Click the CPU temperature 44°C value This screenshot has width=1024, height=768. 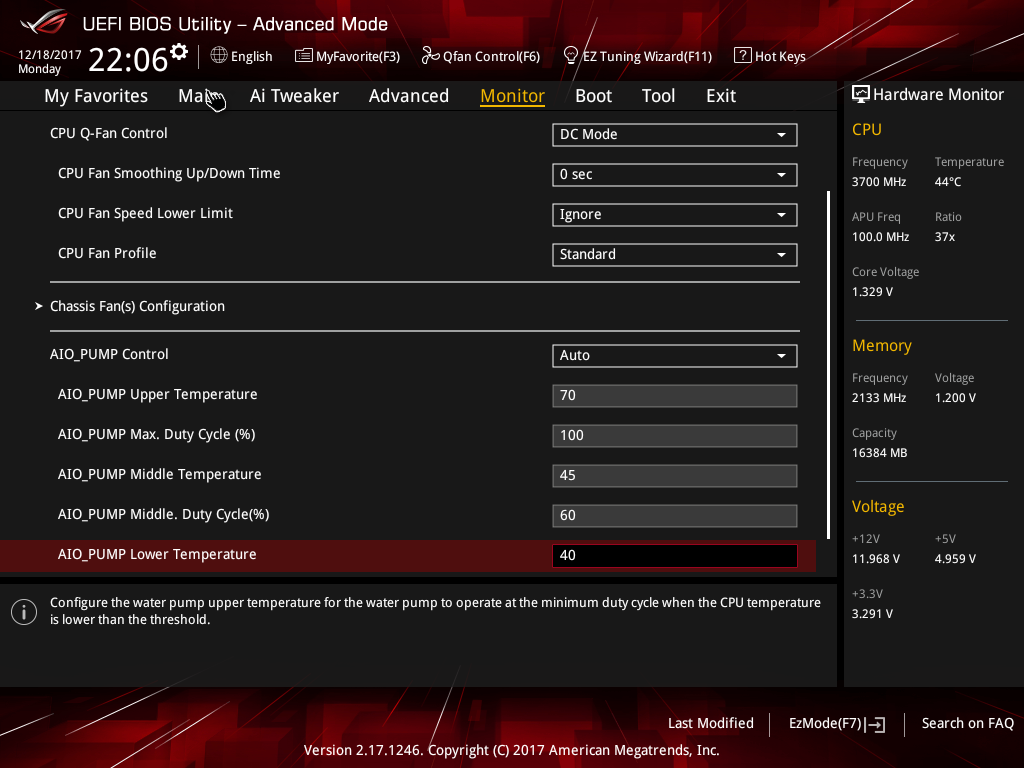point(948,182)
